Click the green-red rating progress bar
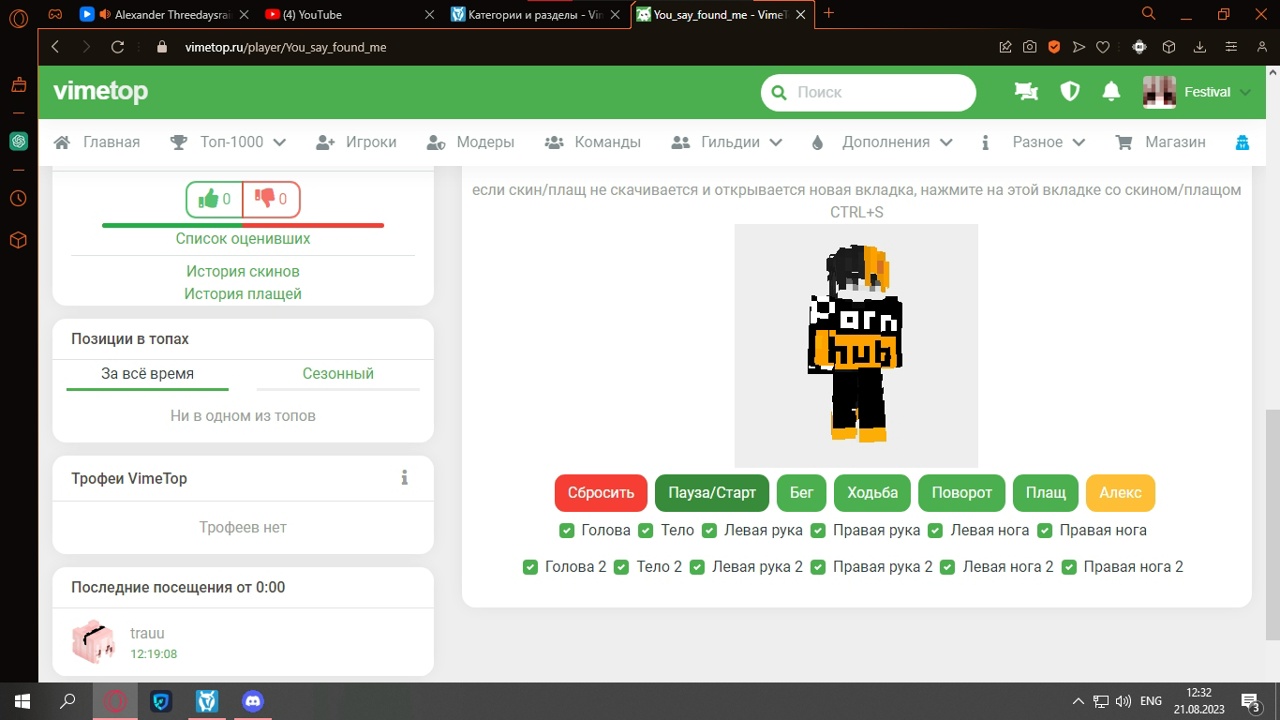Viewport: 1280px width, 720px height. [243, 225]
